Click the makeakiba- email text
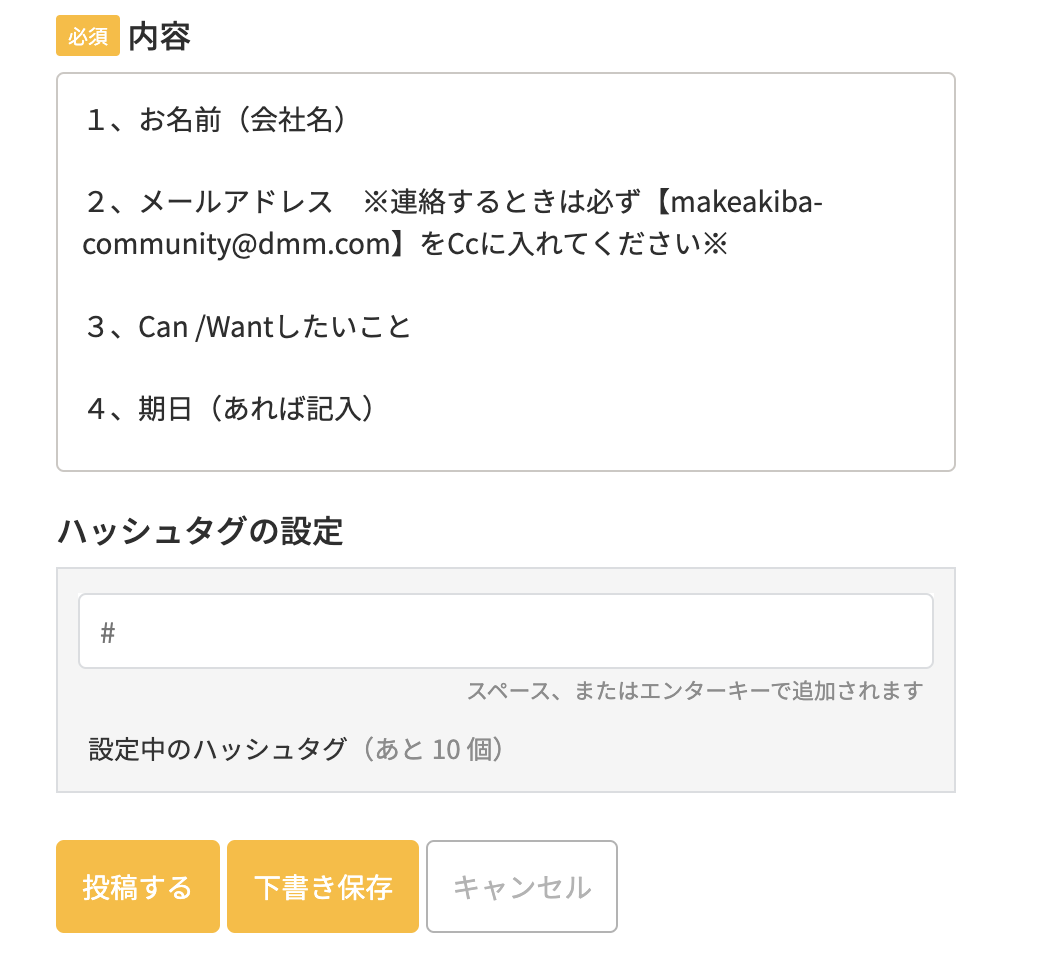 pos(745,203)
